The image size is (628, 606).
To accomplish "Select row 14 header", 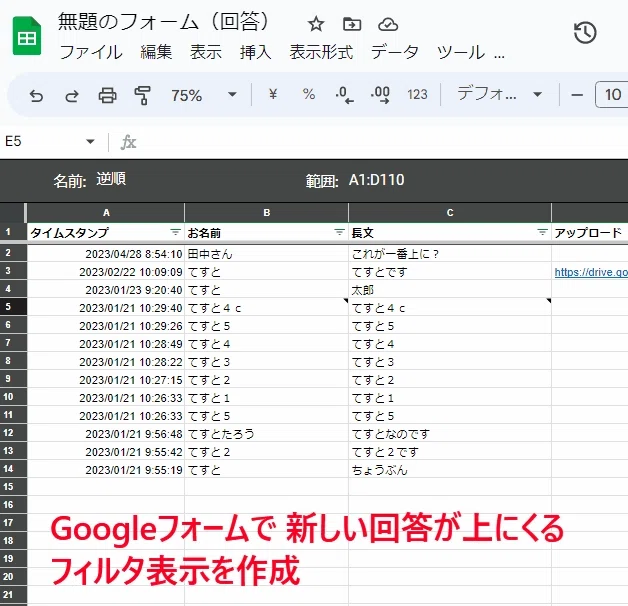I will [x=13, y=469].
